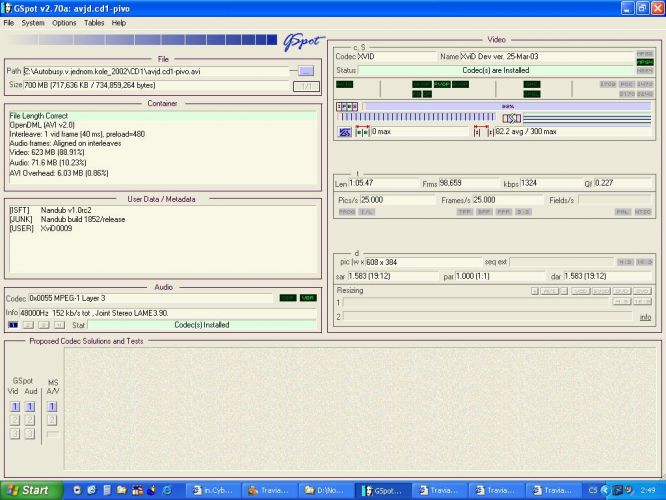Click GSpot Aud test button 1
666x500 pixels.
click(x=30, y=407)
